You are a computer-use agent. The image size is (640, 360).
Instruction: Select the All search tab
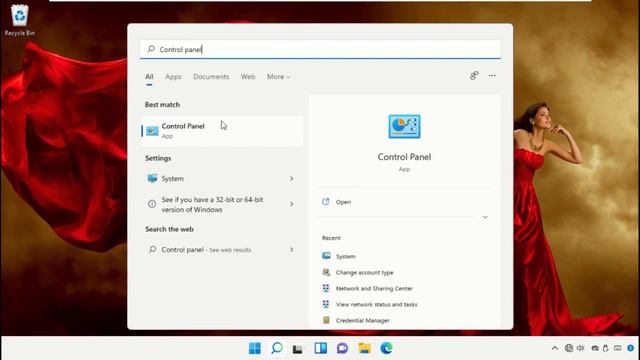pos(149,77)
